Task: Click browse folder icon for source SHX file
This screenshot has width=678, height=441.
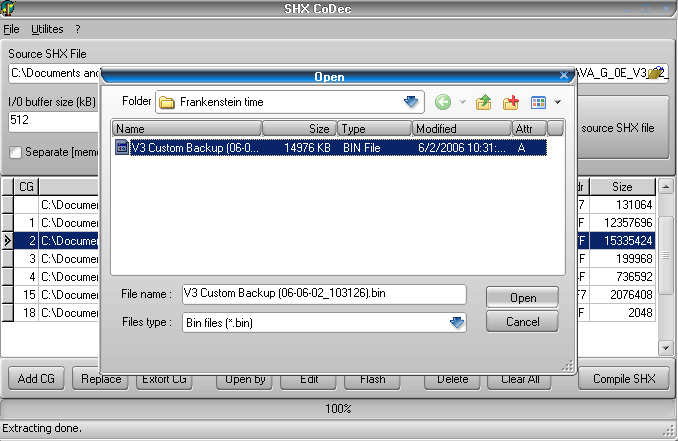Action: click(x=656, y=73)
